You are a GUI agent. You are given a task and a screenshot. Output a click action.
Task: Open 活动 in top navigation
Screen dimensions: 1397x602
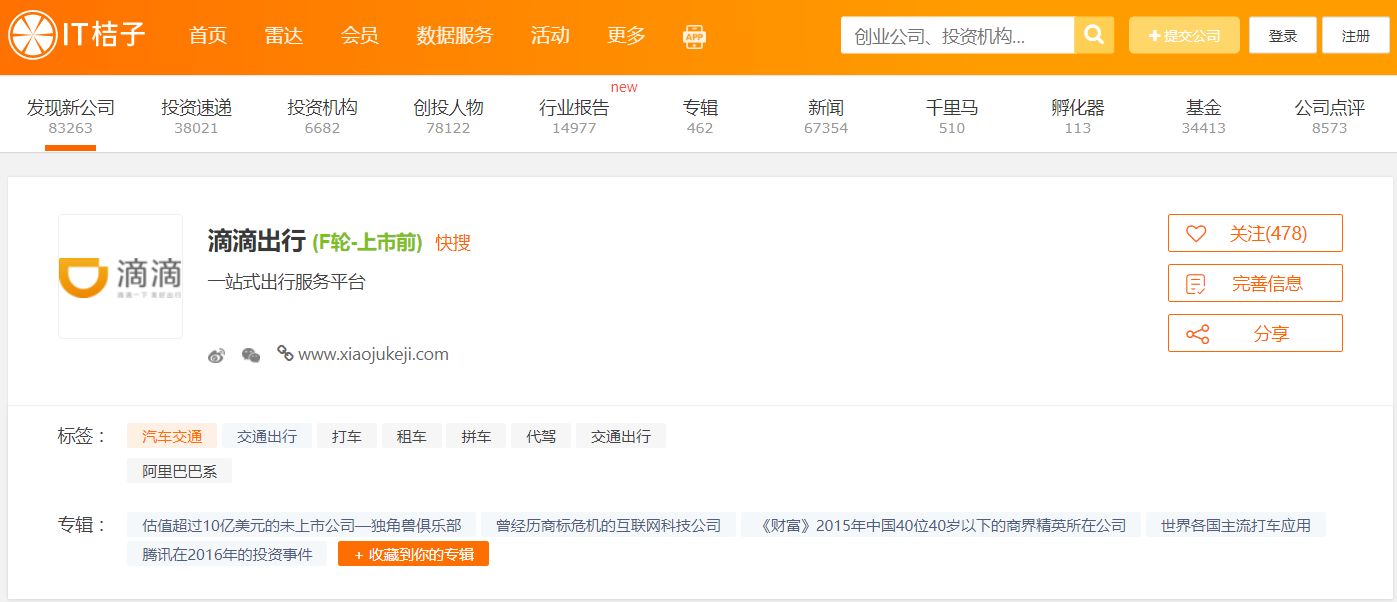click(550, 36)
